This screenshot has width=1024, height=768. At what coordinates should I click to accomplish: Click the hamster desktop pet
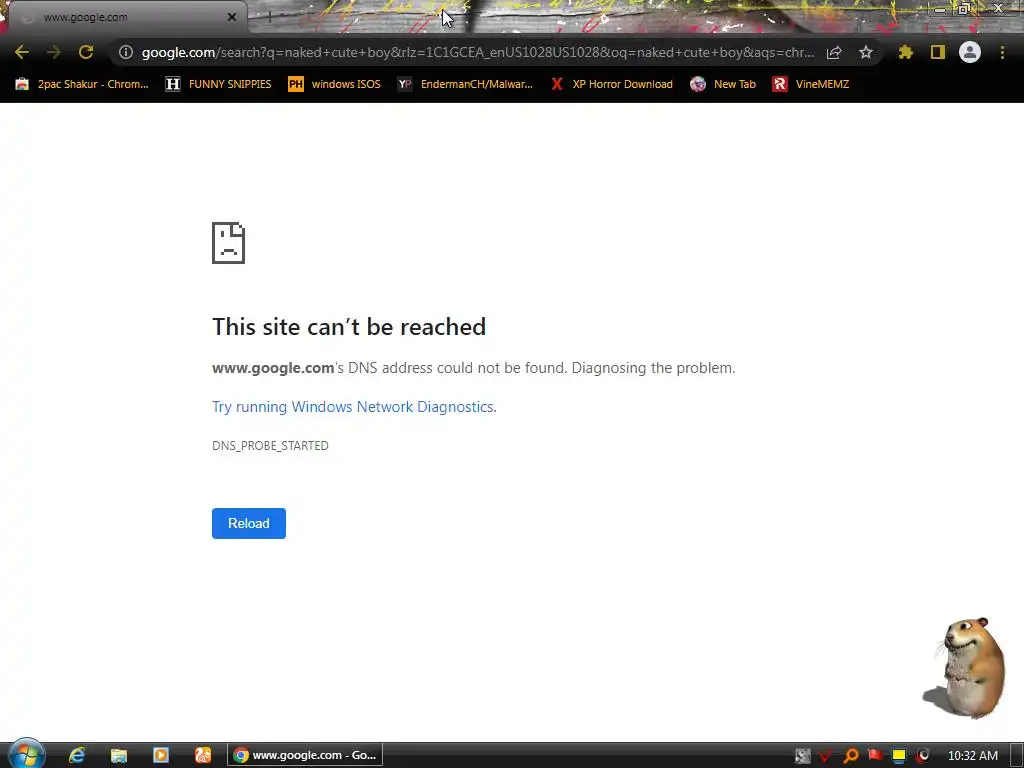(965, 668)
